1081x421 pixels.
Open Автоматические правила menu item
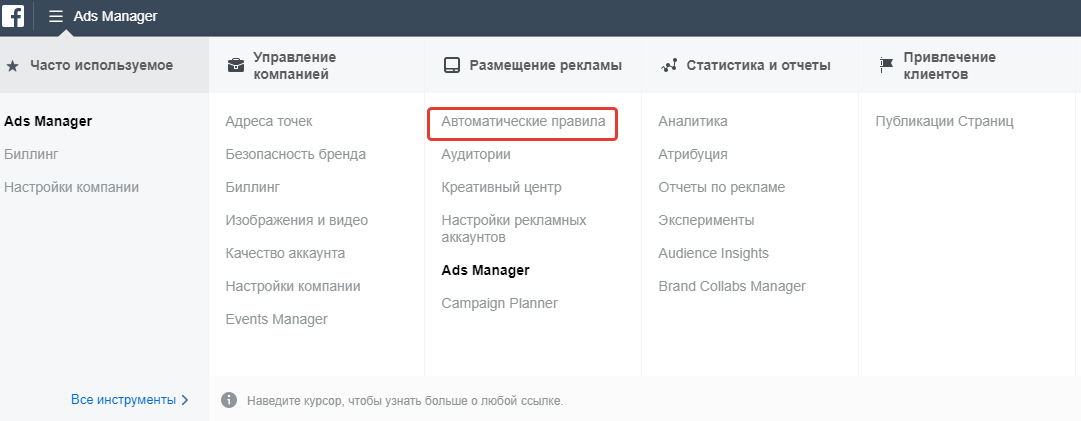click(x=523, y=122)
